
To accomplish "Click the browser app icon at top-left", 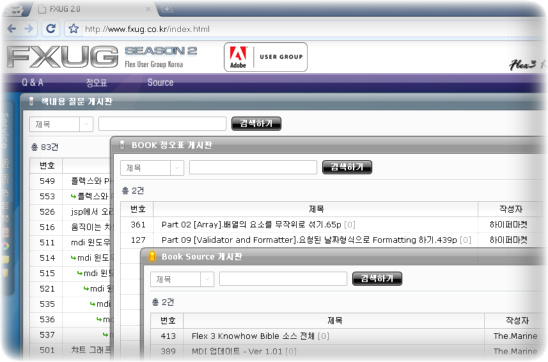I will pyautogui.click(x=15, y=10).
